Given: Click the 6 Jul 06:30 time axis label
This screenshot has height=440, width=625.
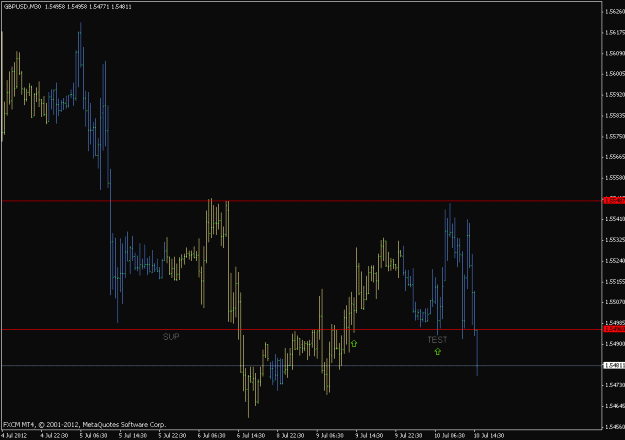Looking at the screenshot, I should tap(212, 436).
